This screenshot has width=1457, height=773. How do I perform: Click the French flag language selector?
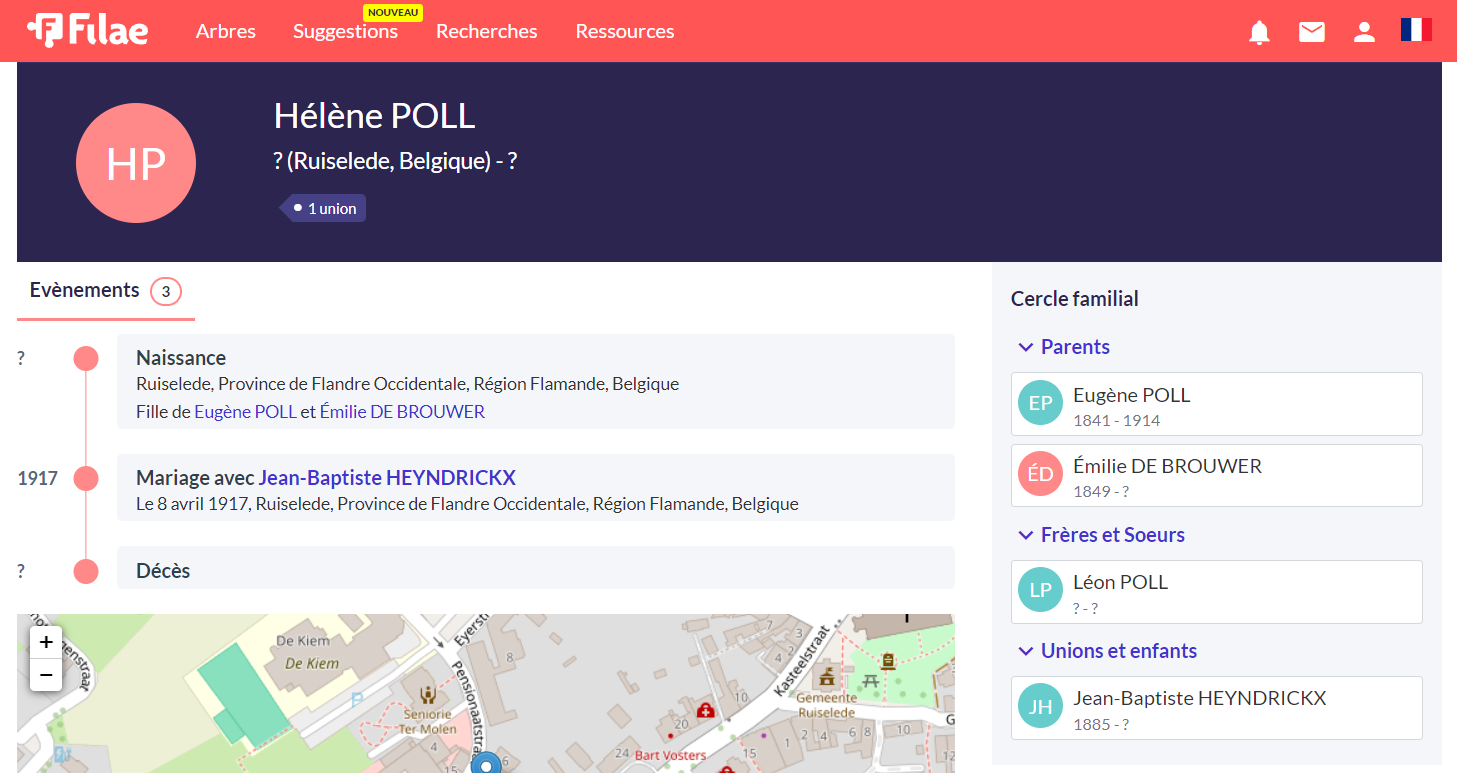[x=1416, y=30]
